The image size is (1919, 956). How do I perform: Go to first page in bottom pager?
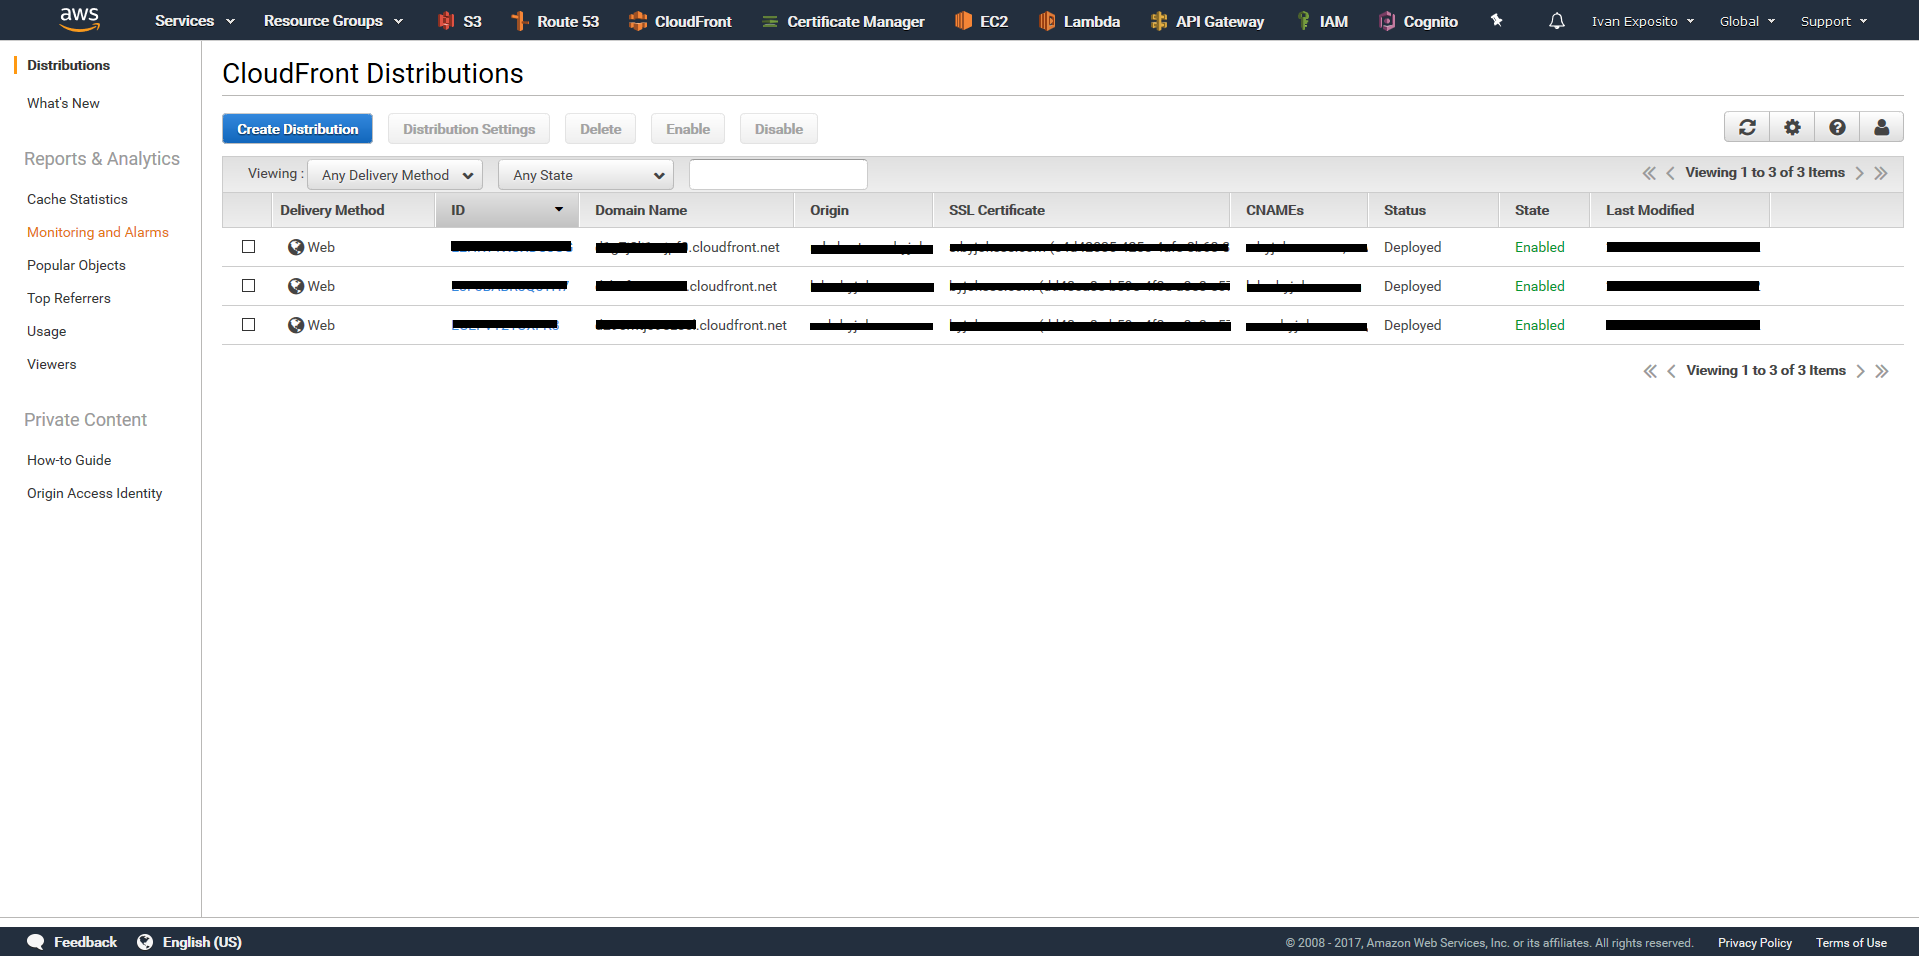pyautogui.click(x=1650, y=371)
